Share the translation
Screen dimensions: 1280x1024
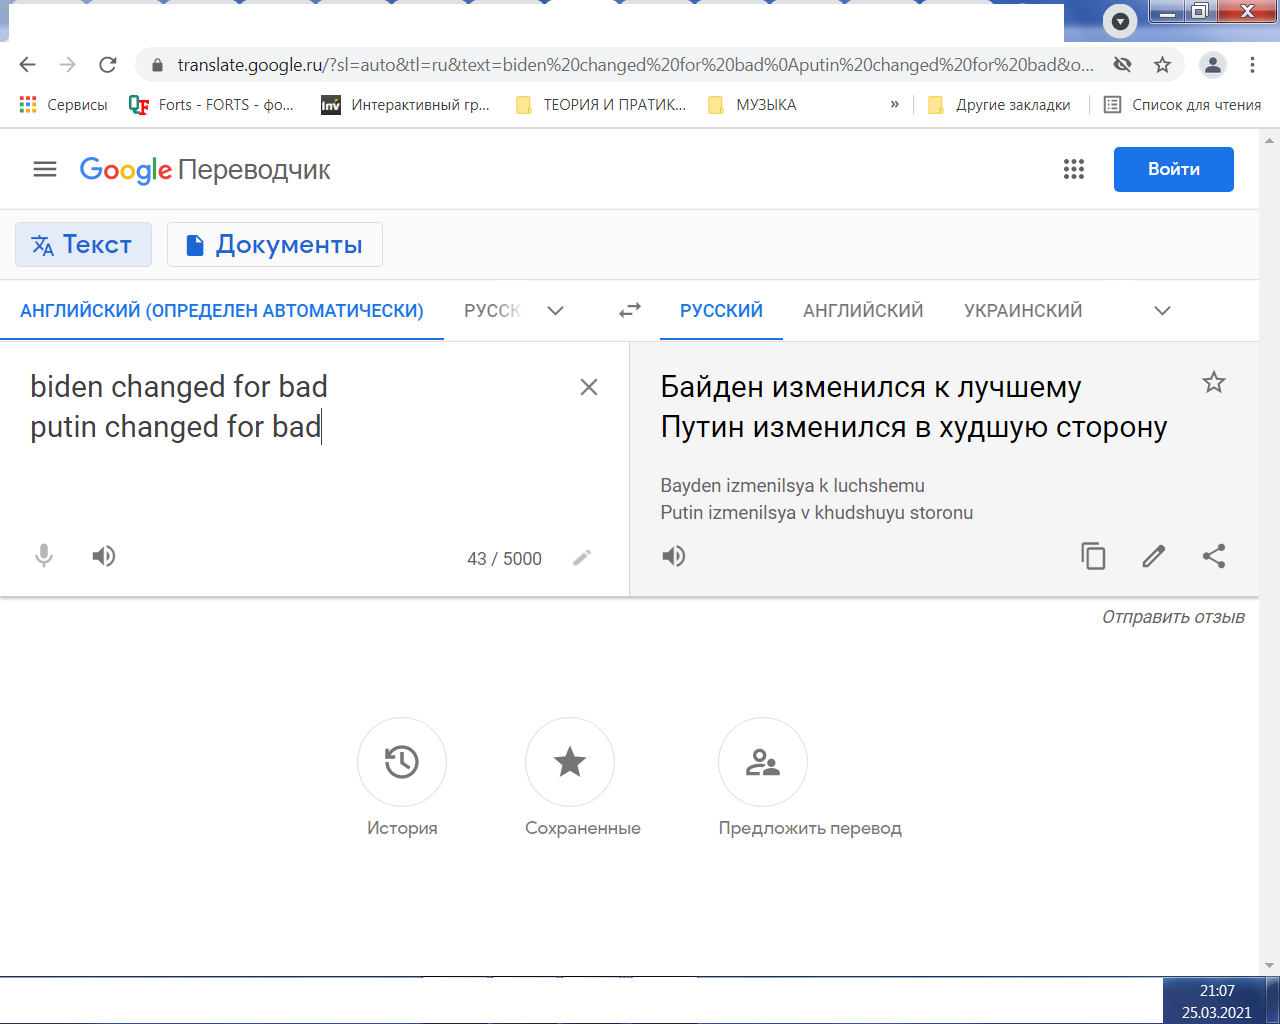click(x=1214, y=556)
